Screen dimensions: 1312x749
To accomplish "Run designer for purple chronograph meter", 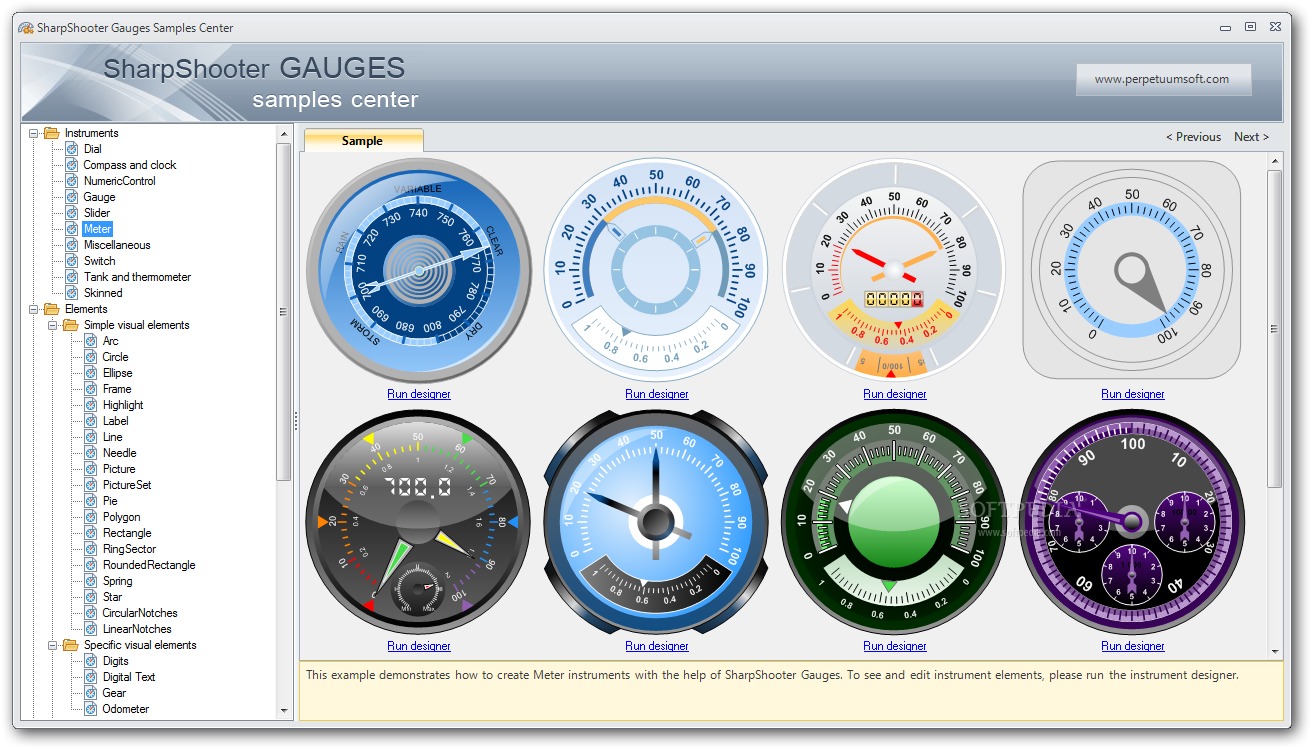I will click(1133, 646).
